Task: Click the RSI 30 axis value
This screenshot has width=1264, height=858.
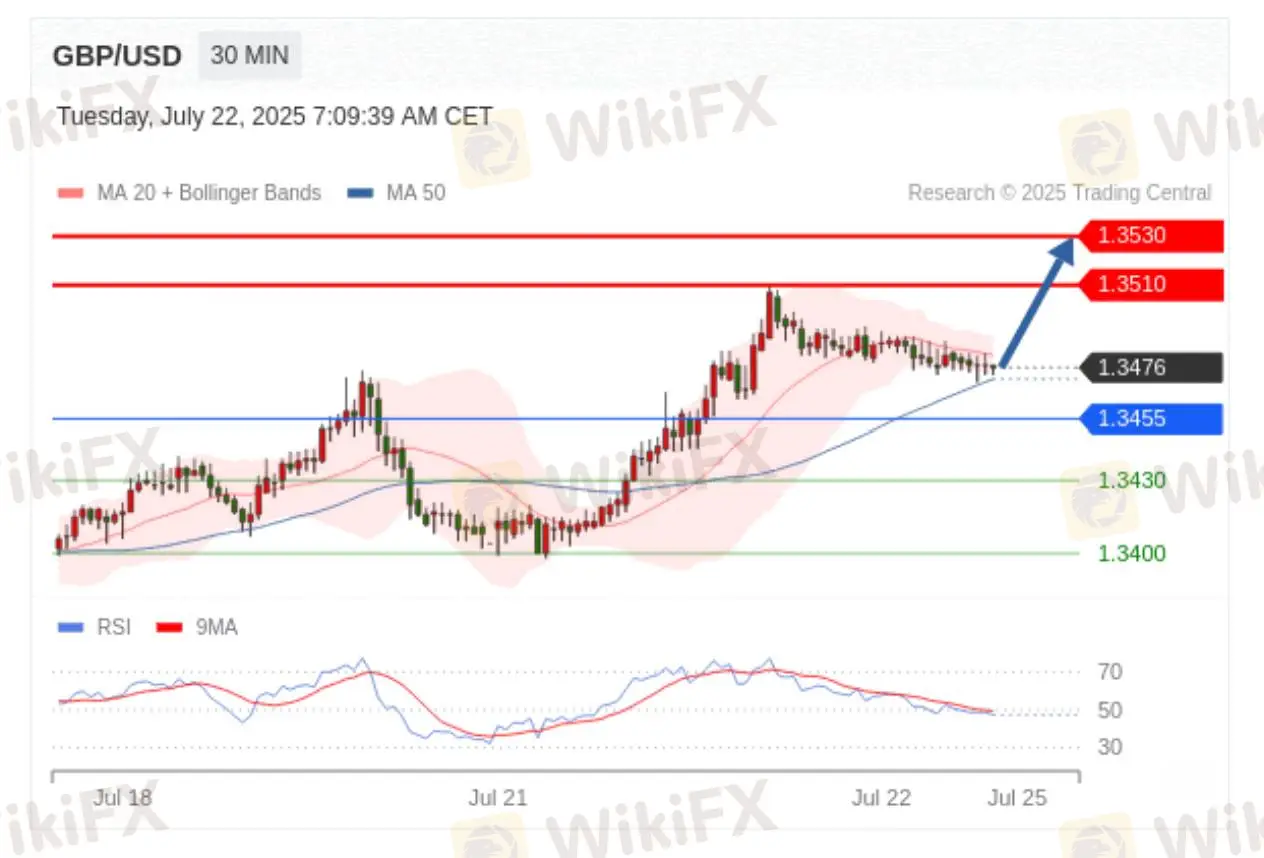Action: coord(1110,747)
